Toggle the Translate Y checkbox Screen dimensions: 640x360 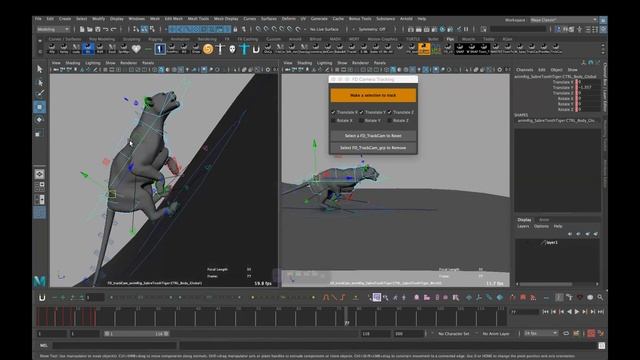(x=361, y=112)
